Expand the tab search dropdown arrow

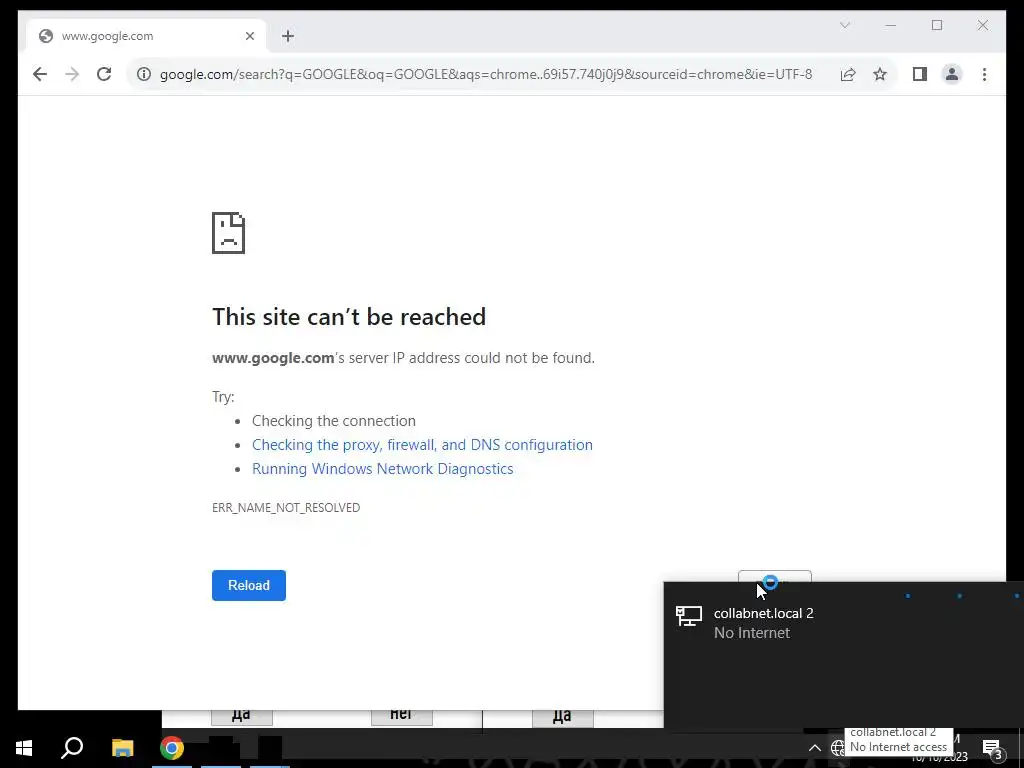pos(844,25)
